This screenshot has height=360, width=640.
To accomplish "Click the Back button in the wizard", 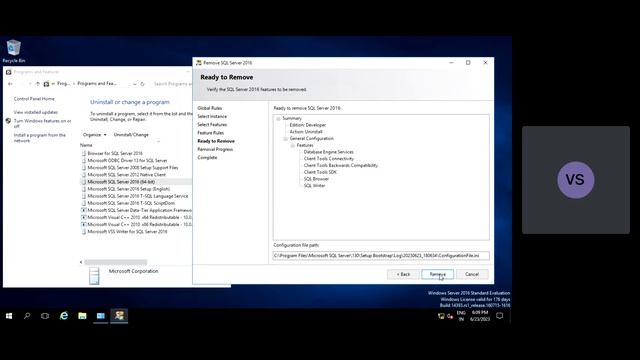I will 403,274.
